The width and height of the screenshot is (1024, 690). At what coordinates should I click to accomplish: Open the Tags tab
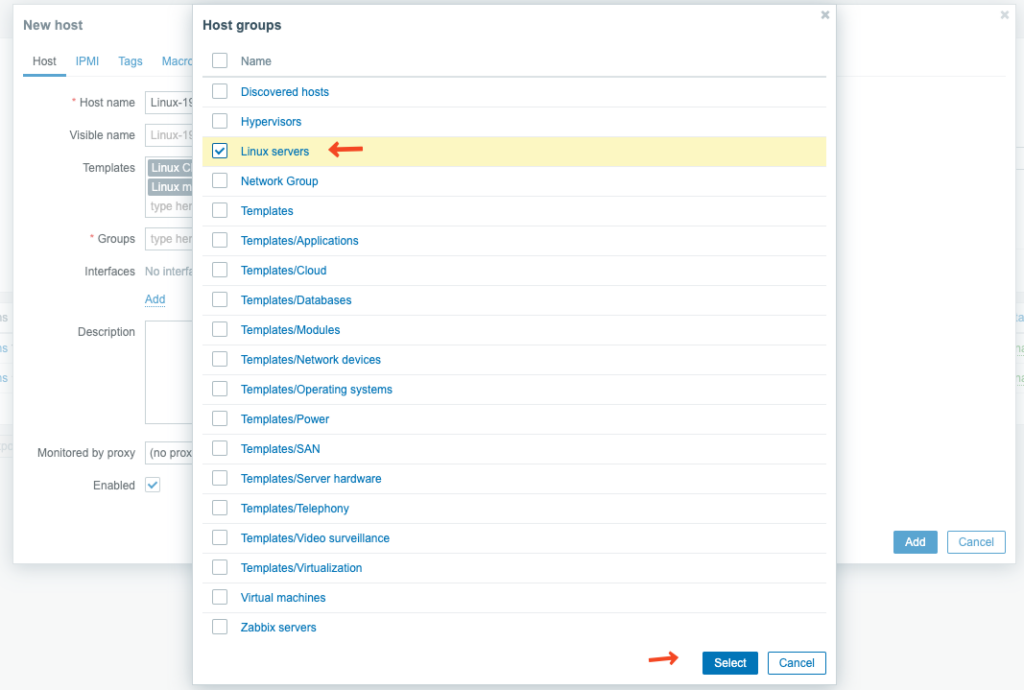pyautogui.click(x=130, y=61)
